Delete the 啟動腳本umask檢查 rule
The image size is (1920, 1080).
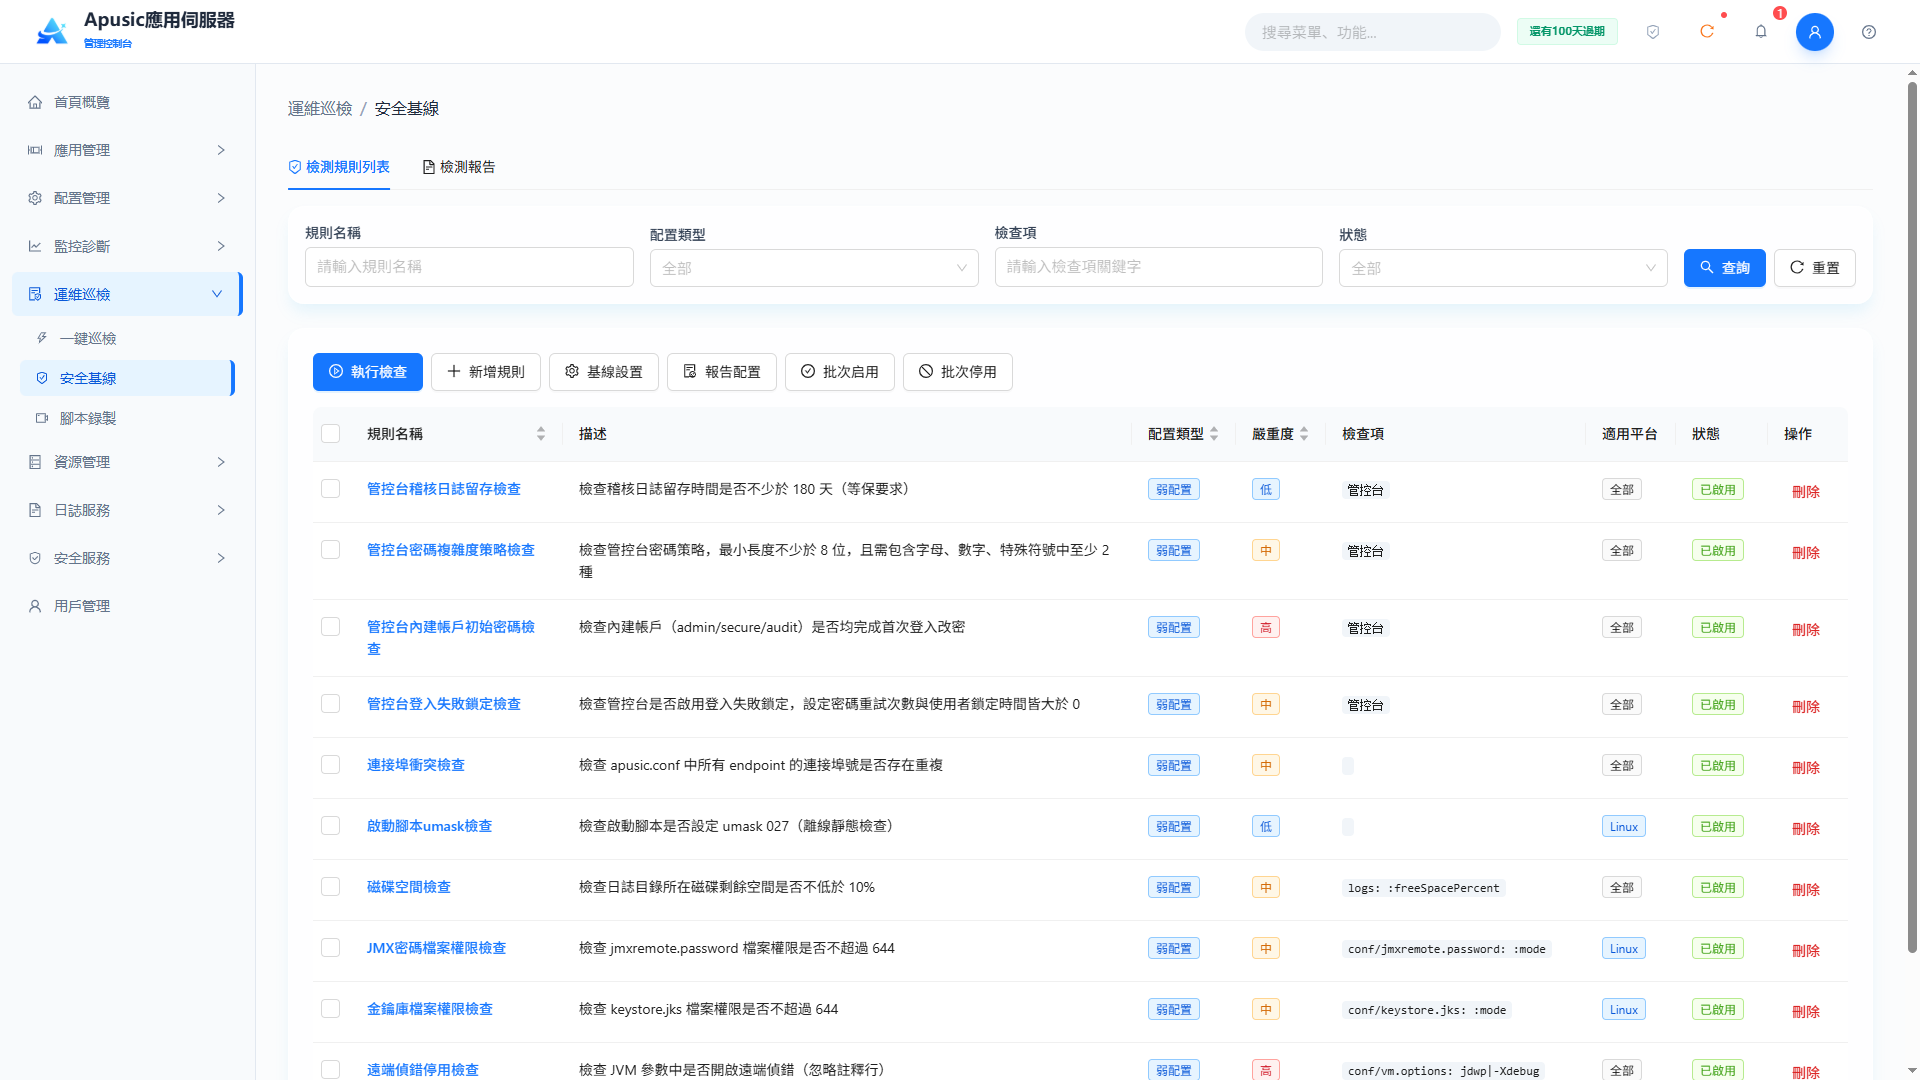tap(1806, 829)
